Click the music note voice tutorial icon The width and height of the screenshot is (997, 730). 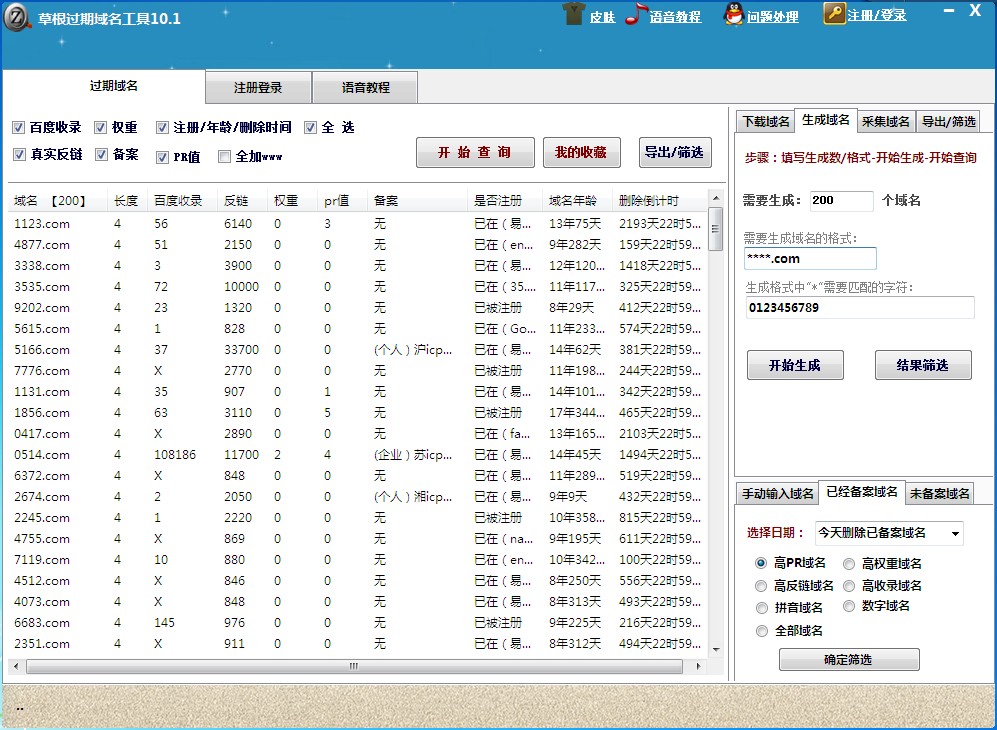635,14
